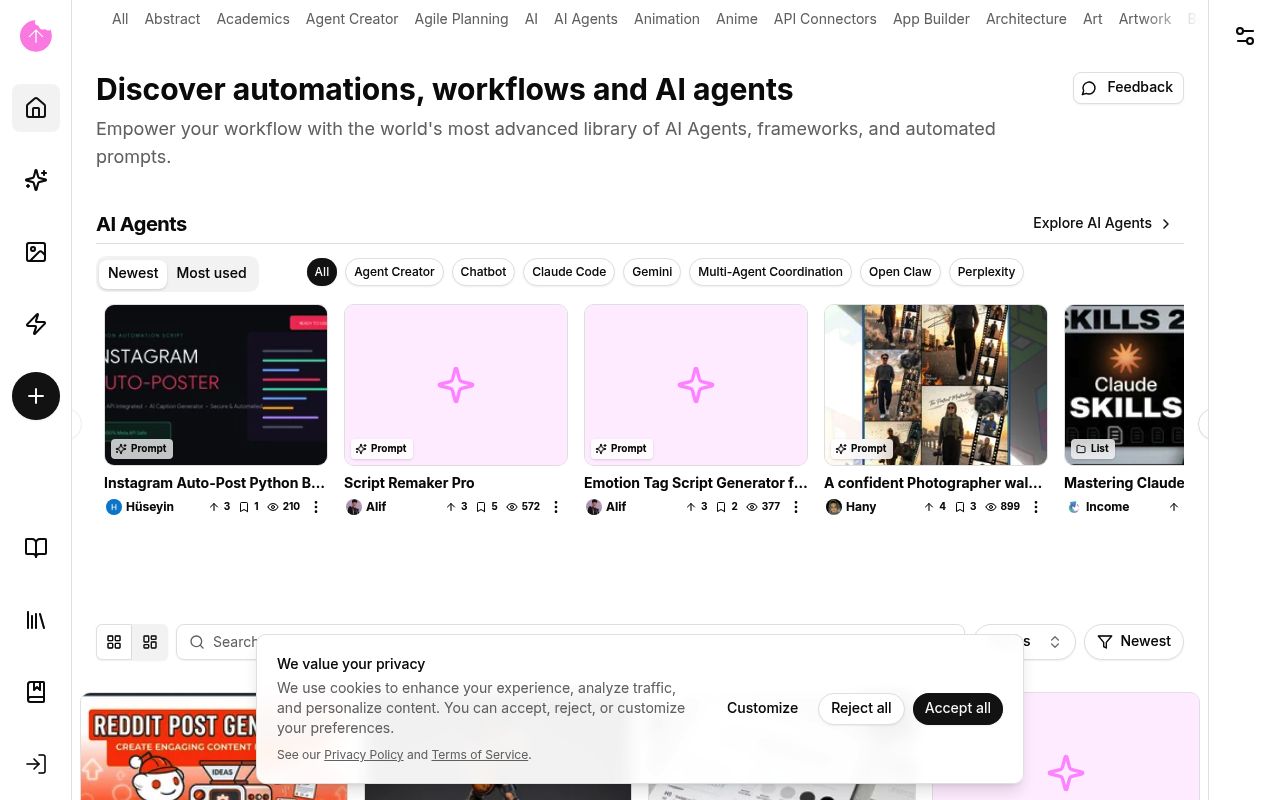Image resolution: width=1280 pixels, height=800 pixels.
Task: Click the login arrow icon in sidebar
Action: pos(36,764)
